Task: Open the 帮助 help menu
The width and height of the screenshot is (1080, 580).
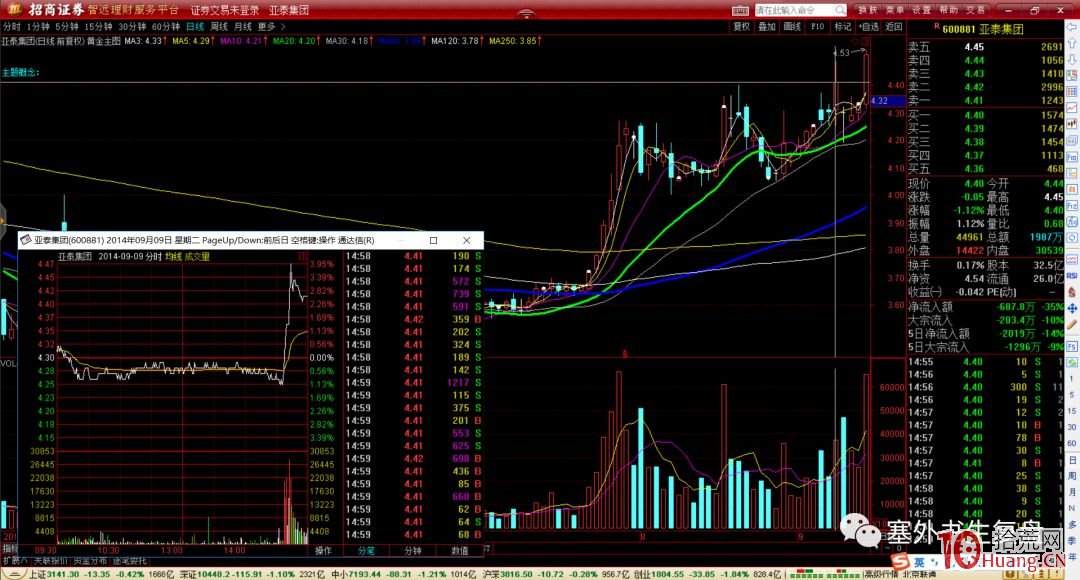Action: tap(948, 10)
